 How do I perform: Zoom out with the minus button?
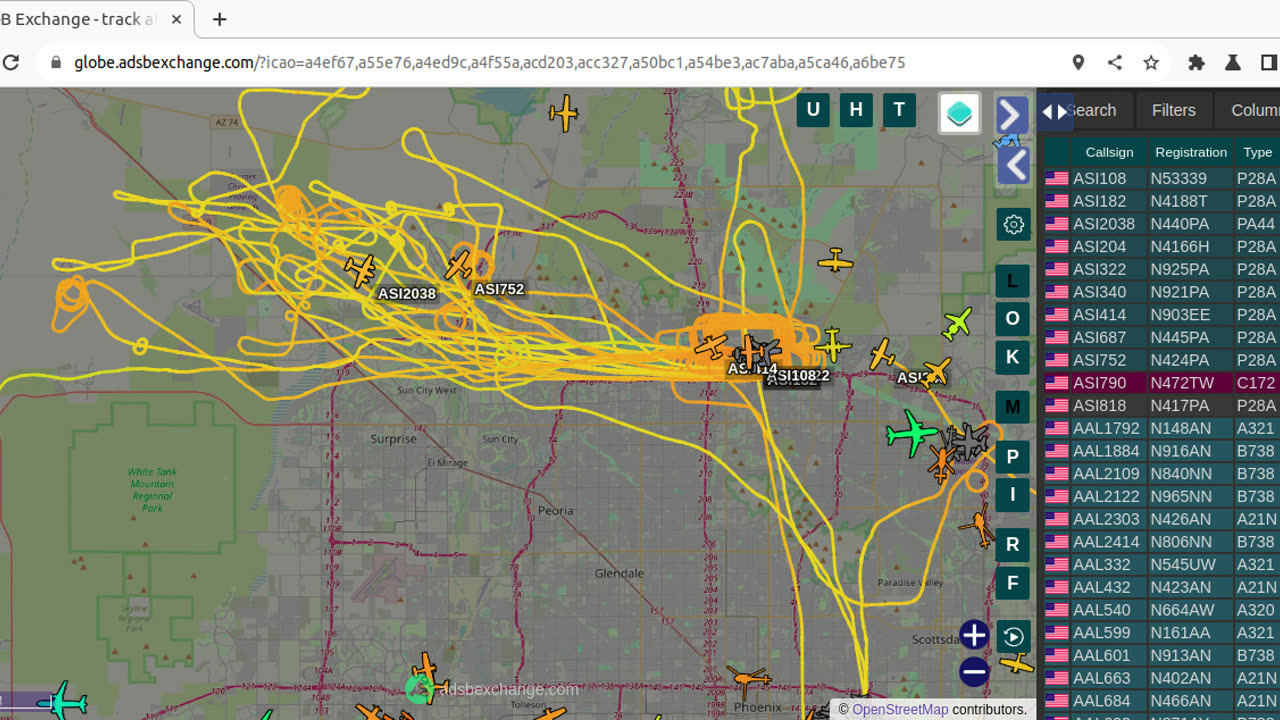pos(974,672)
